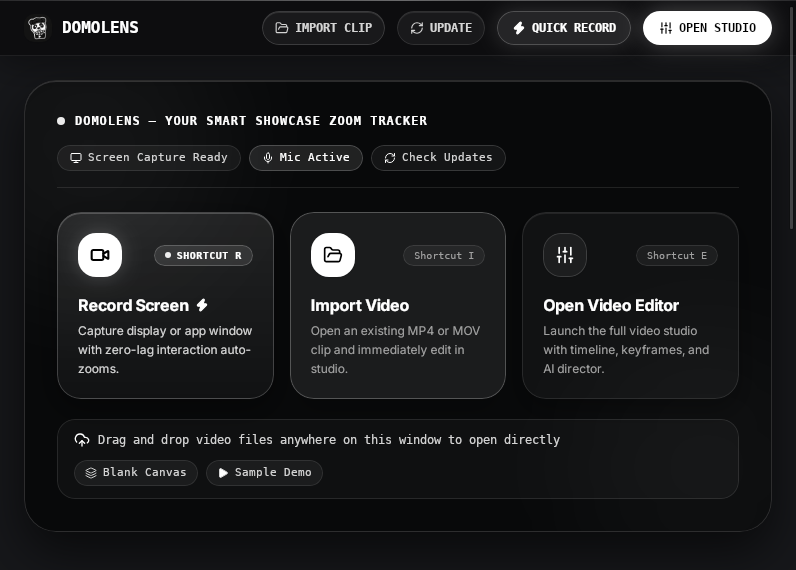Launch Open Studio from the header
The height and width of the screenshot is (570, 796).
point(707,28)
